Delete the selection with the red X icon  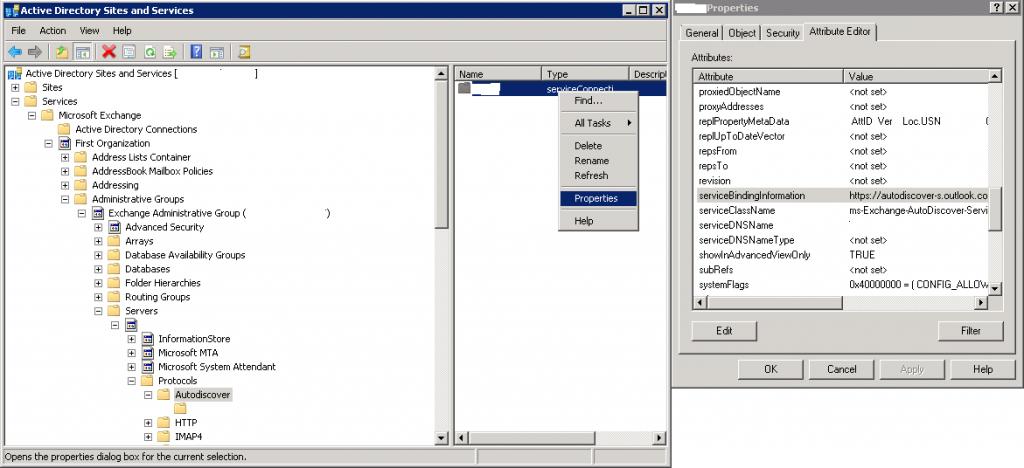point(109,52)
